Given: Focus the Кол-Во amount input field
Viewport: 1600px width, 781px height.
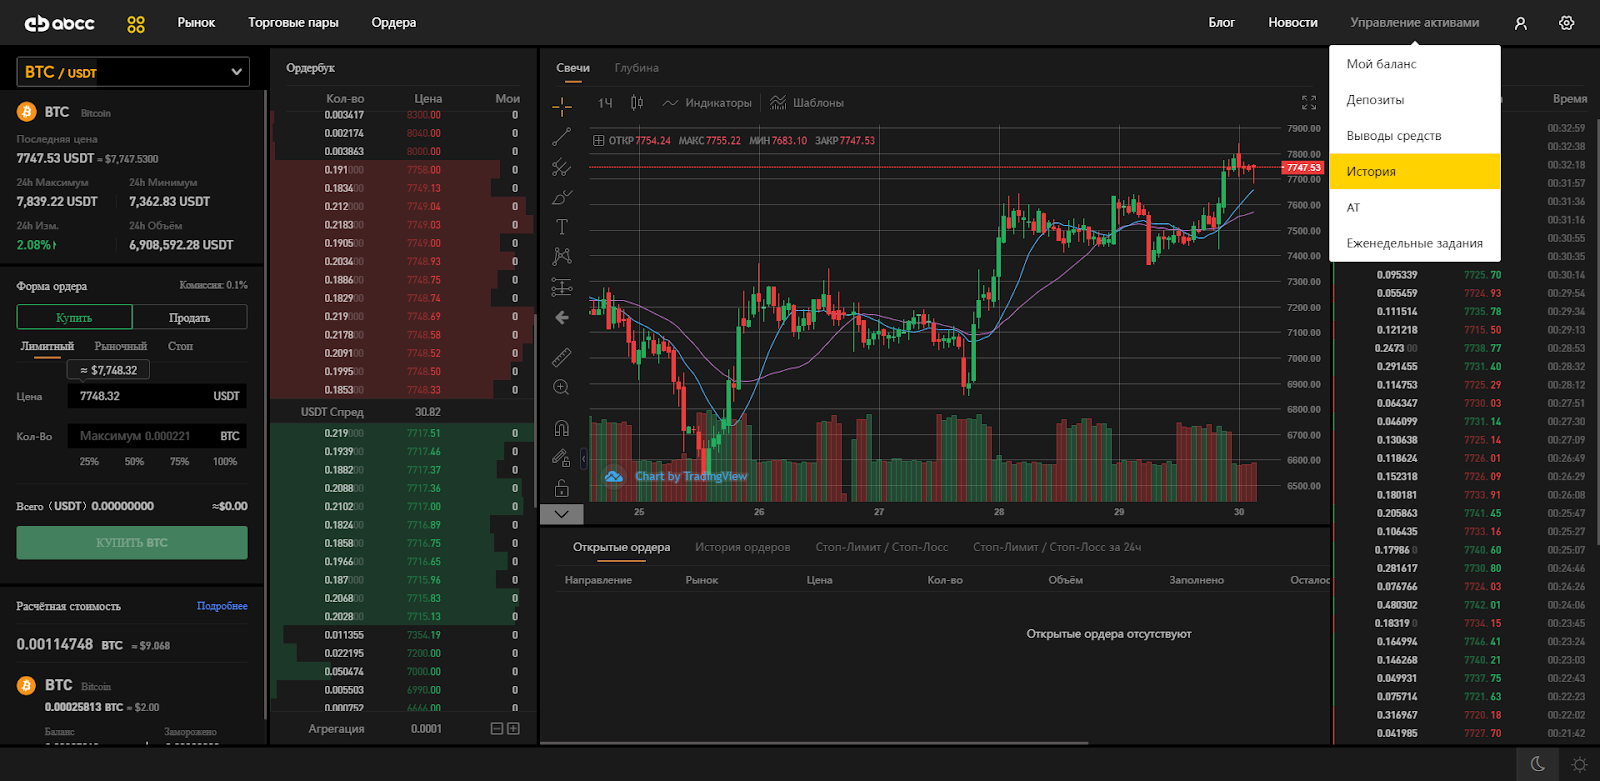Looking at the screenshot, I should coord(157,436).
